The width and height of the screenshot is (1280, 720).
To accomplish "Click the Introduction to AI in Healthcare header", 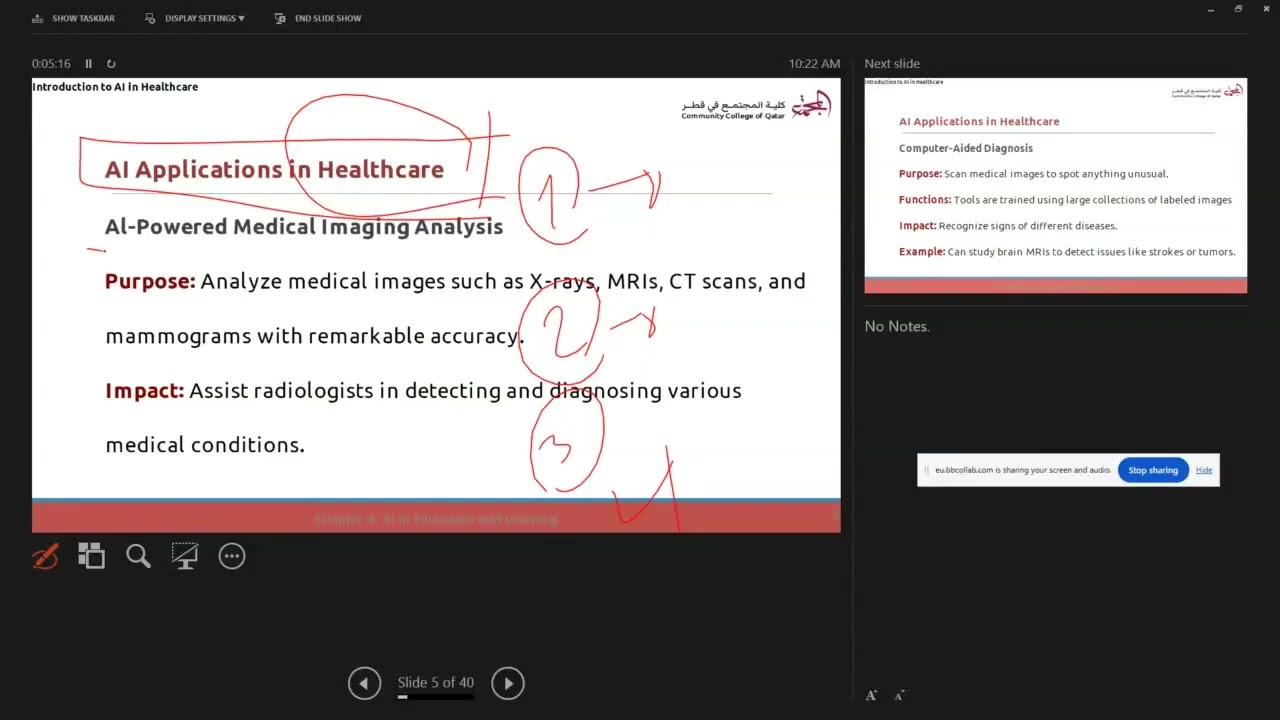I will (x=115, y=87).
